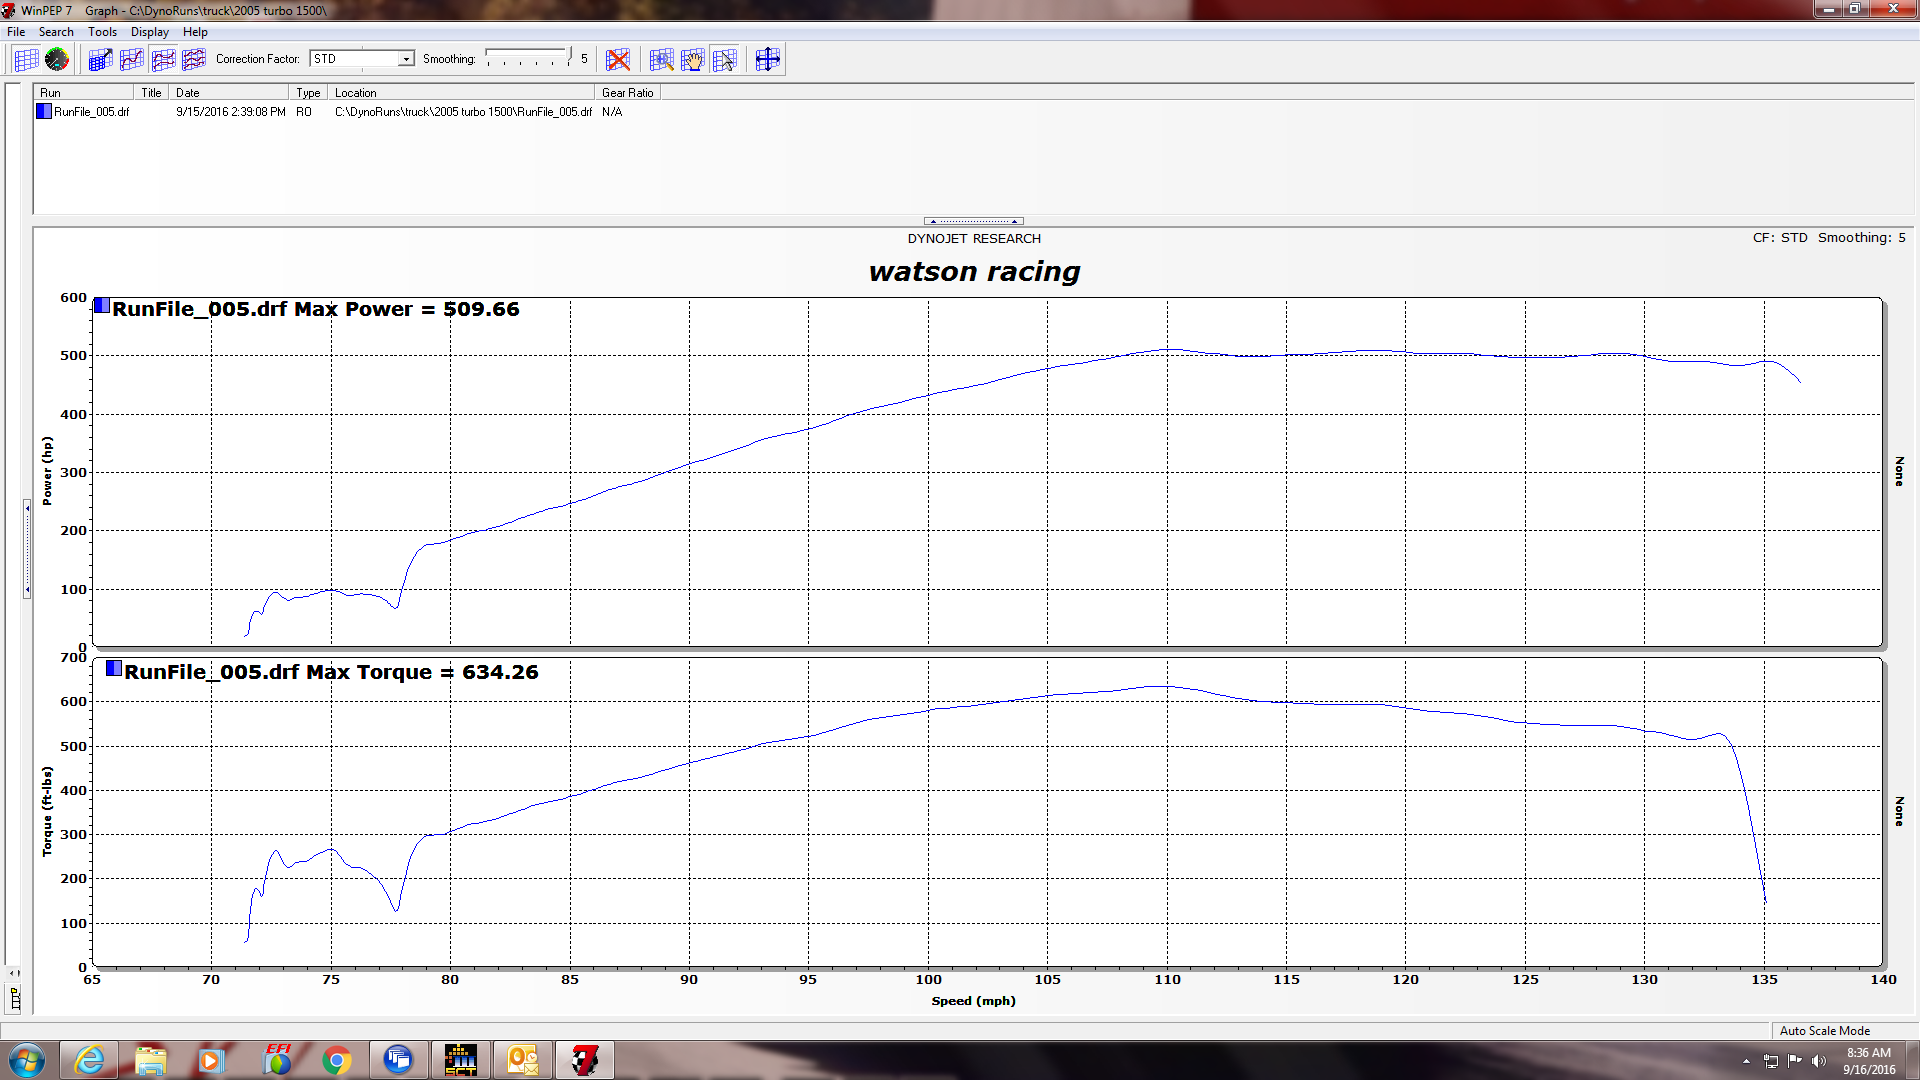Open the Display menu
The height and width of the screenshot is (1080, 1920).
(x=150, y=32)
